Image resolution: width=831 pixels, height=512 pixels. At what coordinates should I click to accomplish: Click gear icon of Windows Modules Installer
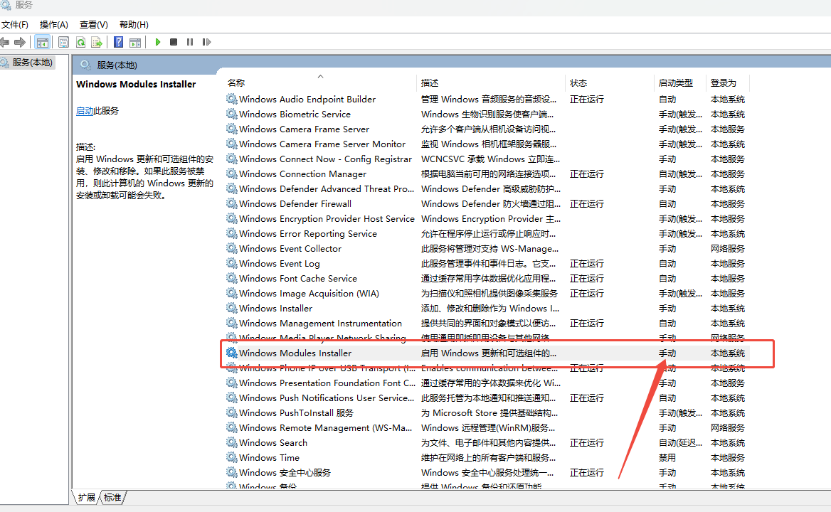[232, 353]
